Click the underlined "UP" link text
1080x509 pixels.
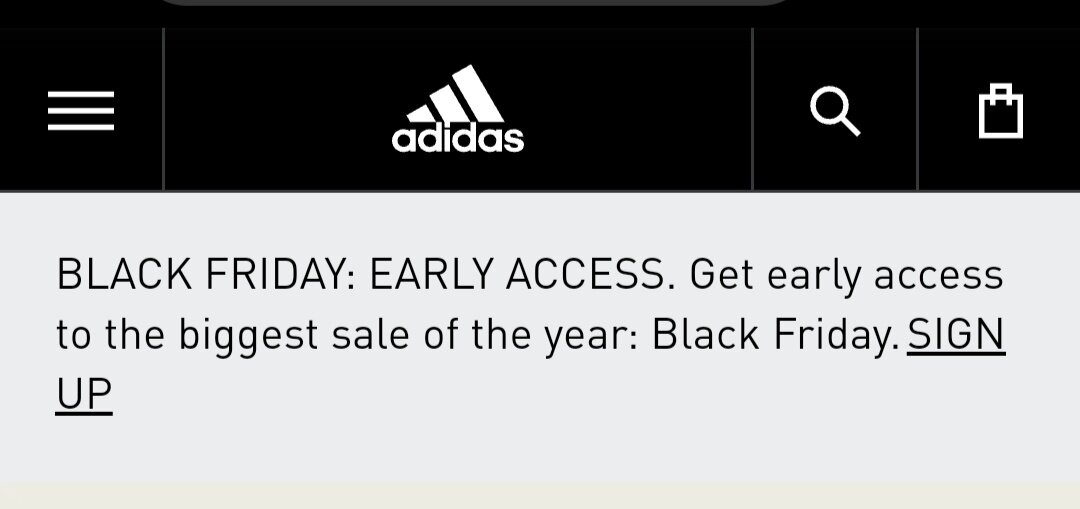click(x=84, y=395)
